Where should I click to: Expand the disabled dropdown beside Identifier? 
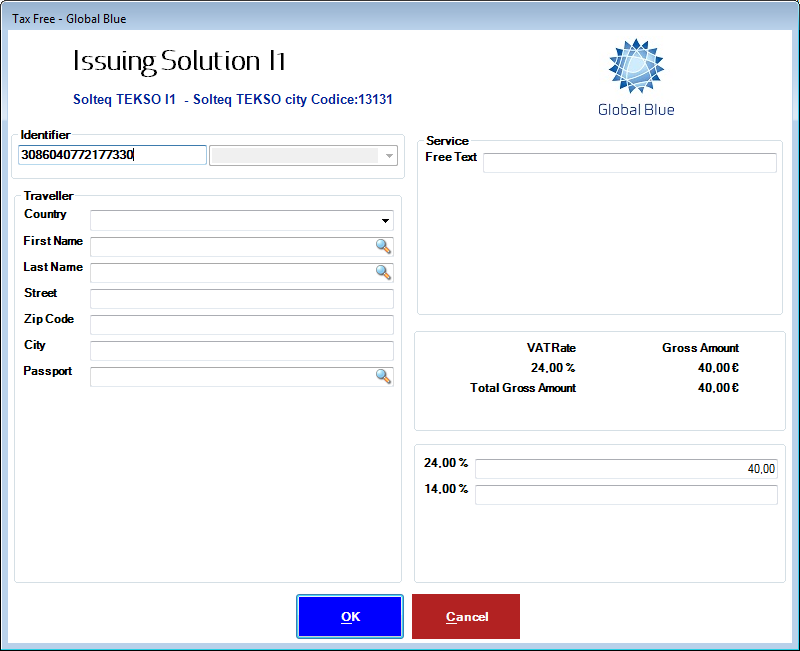[x=389, y=156]
